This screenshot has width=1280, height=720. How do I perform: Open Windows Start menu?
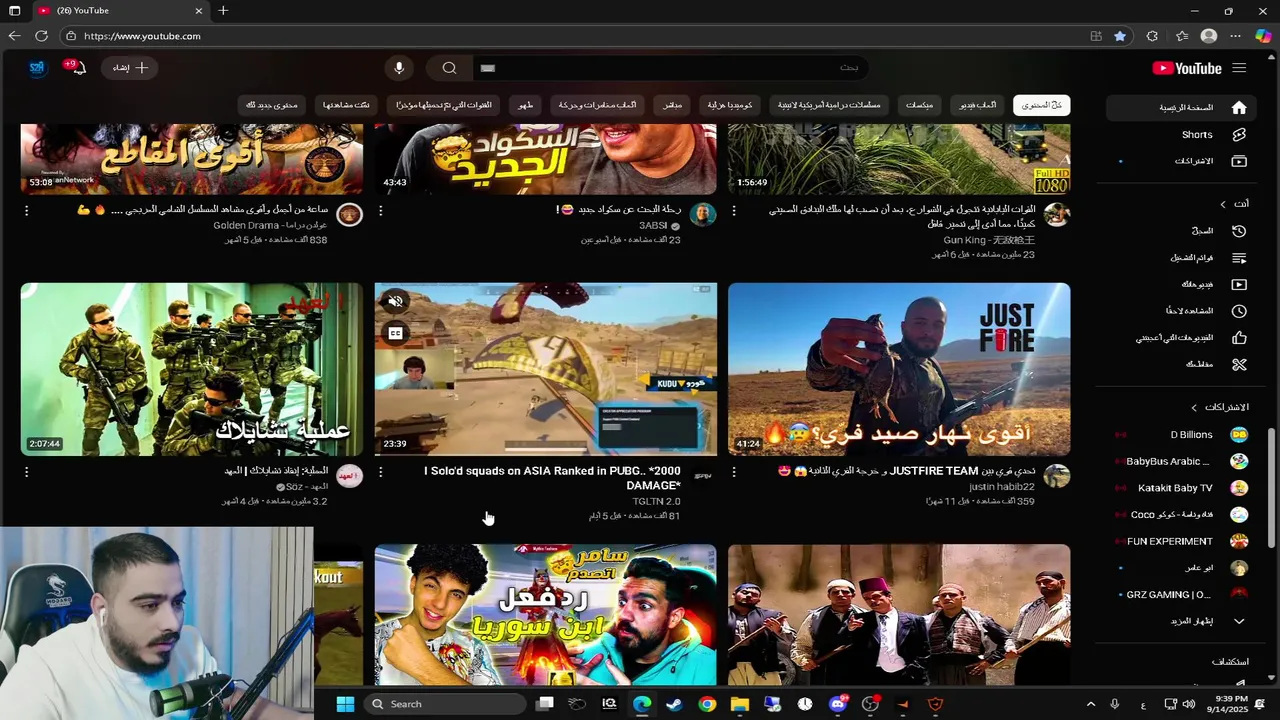(x=345, y=704)
